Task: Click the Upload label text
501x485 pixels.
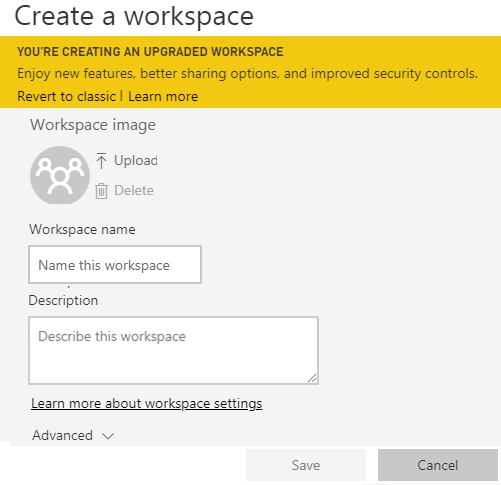Action: (x=136, y=161)
